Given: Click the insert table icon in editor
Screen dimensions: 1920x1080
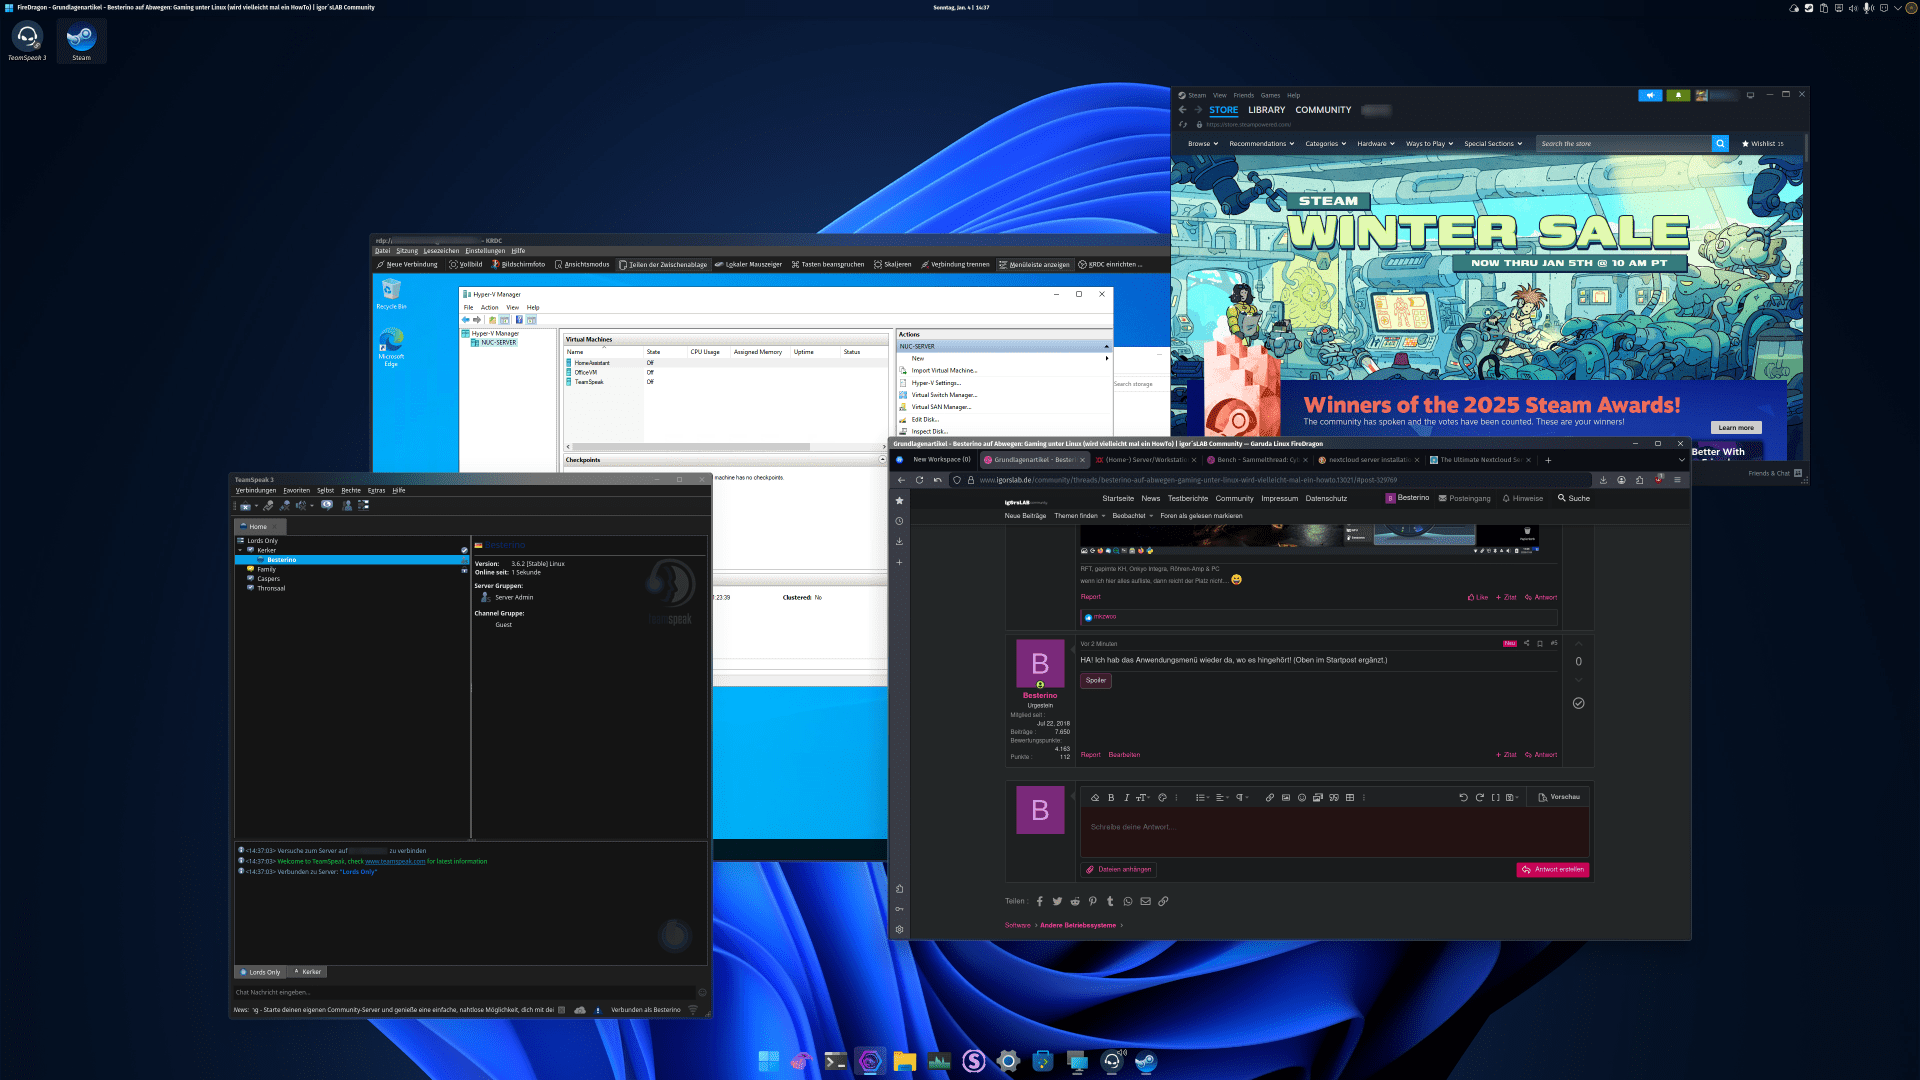Looking at the screenshot, I should (1350, 798).
